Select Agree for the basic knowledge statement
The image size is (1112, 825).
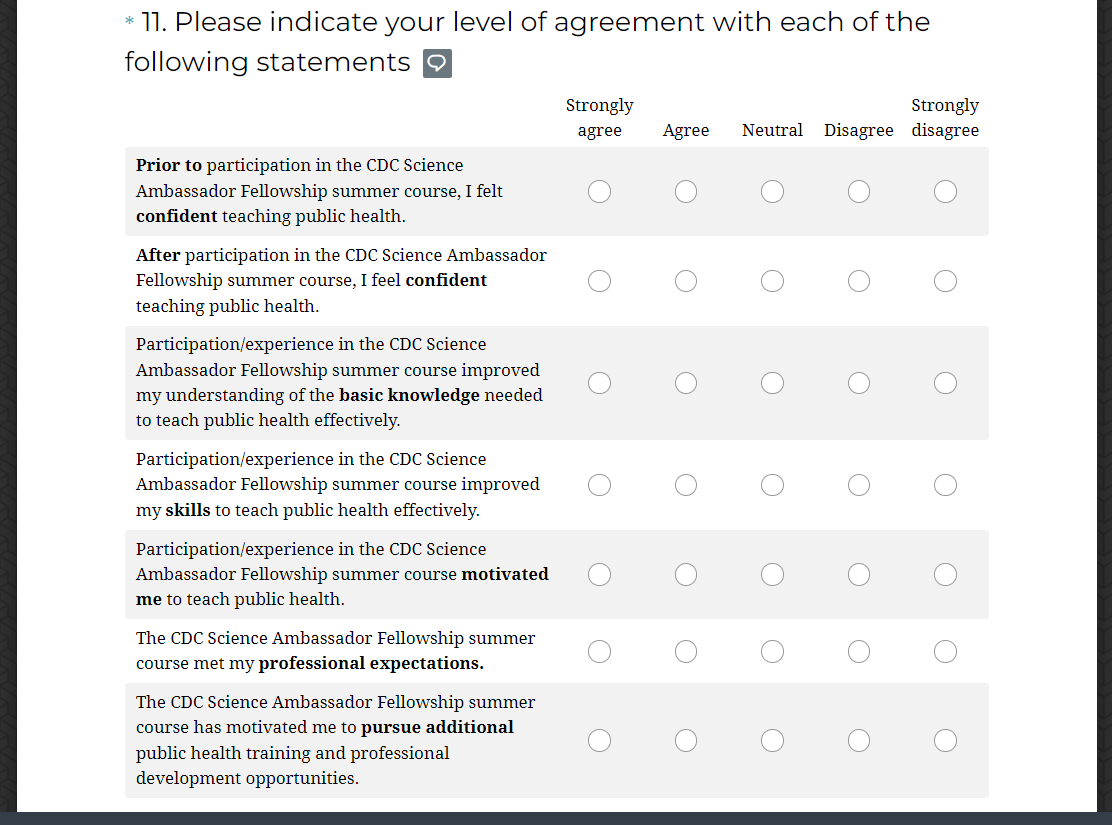click(x=686, y=383)
